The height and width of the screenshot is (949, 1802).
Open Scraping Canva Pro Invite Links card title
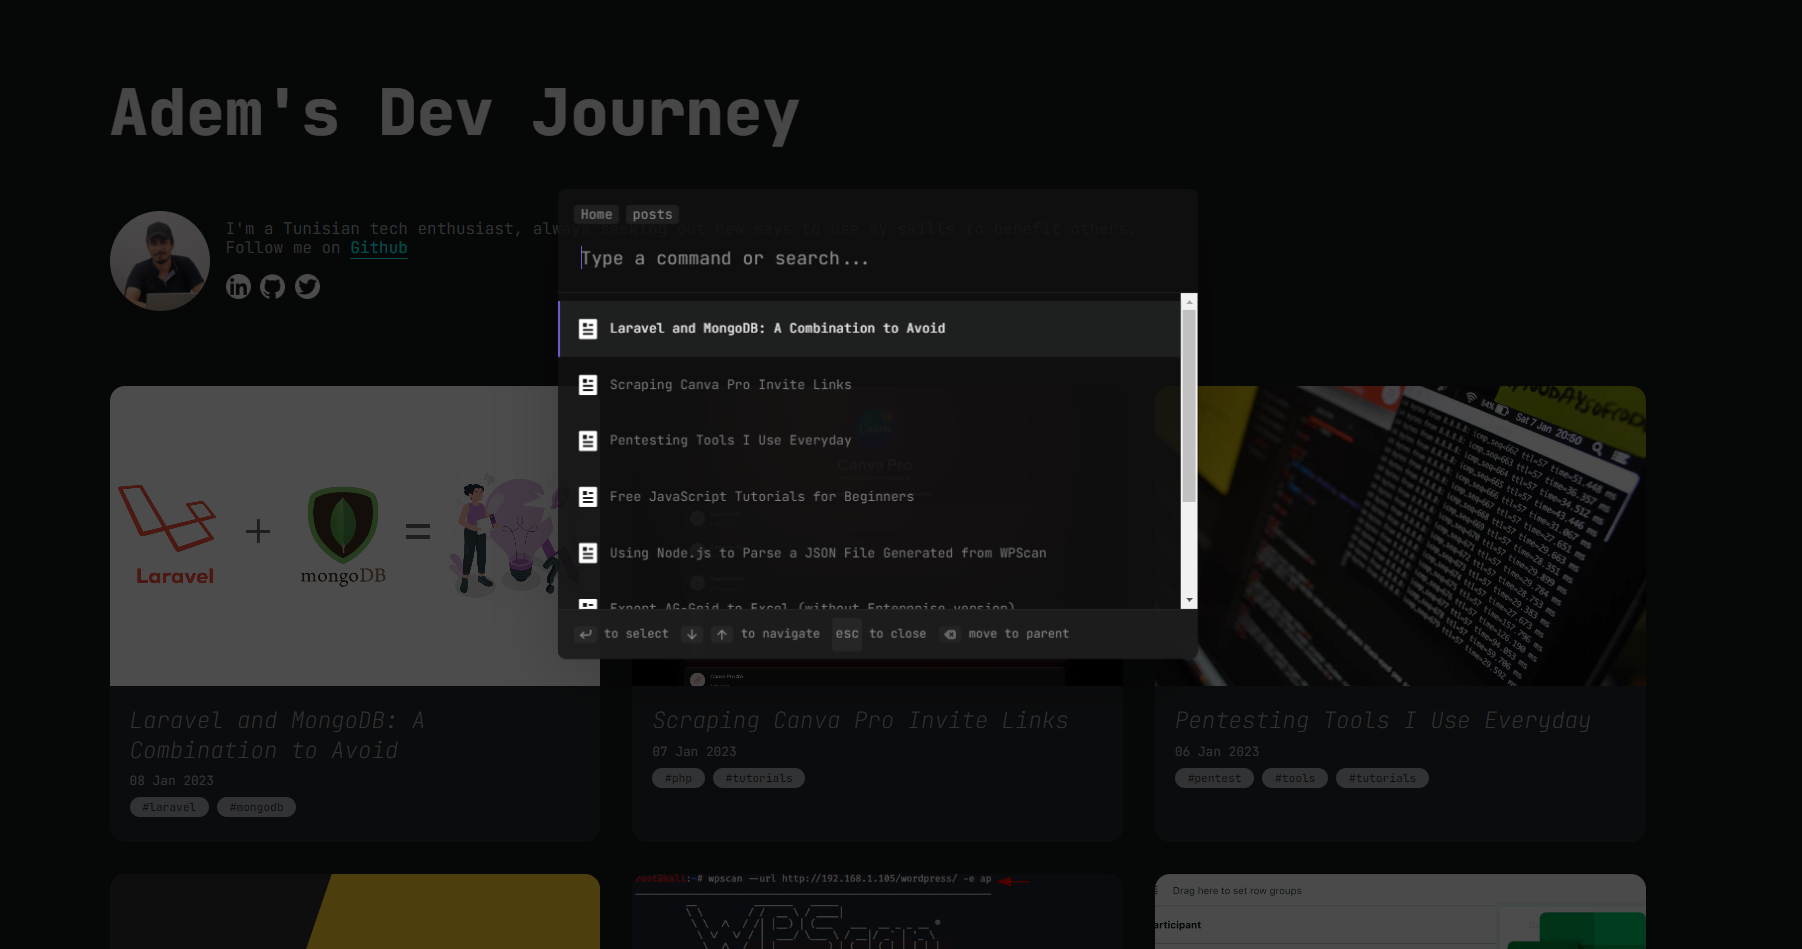click(x=860, y=720)
